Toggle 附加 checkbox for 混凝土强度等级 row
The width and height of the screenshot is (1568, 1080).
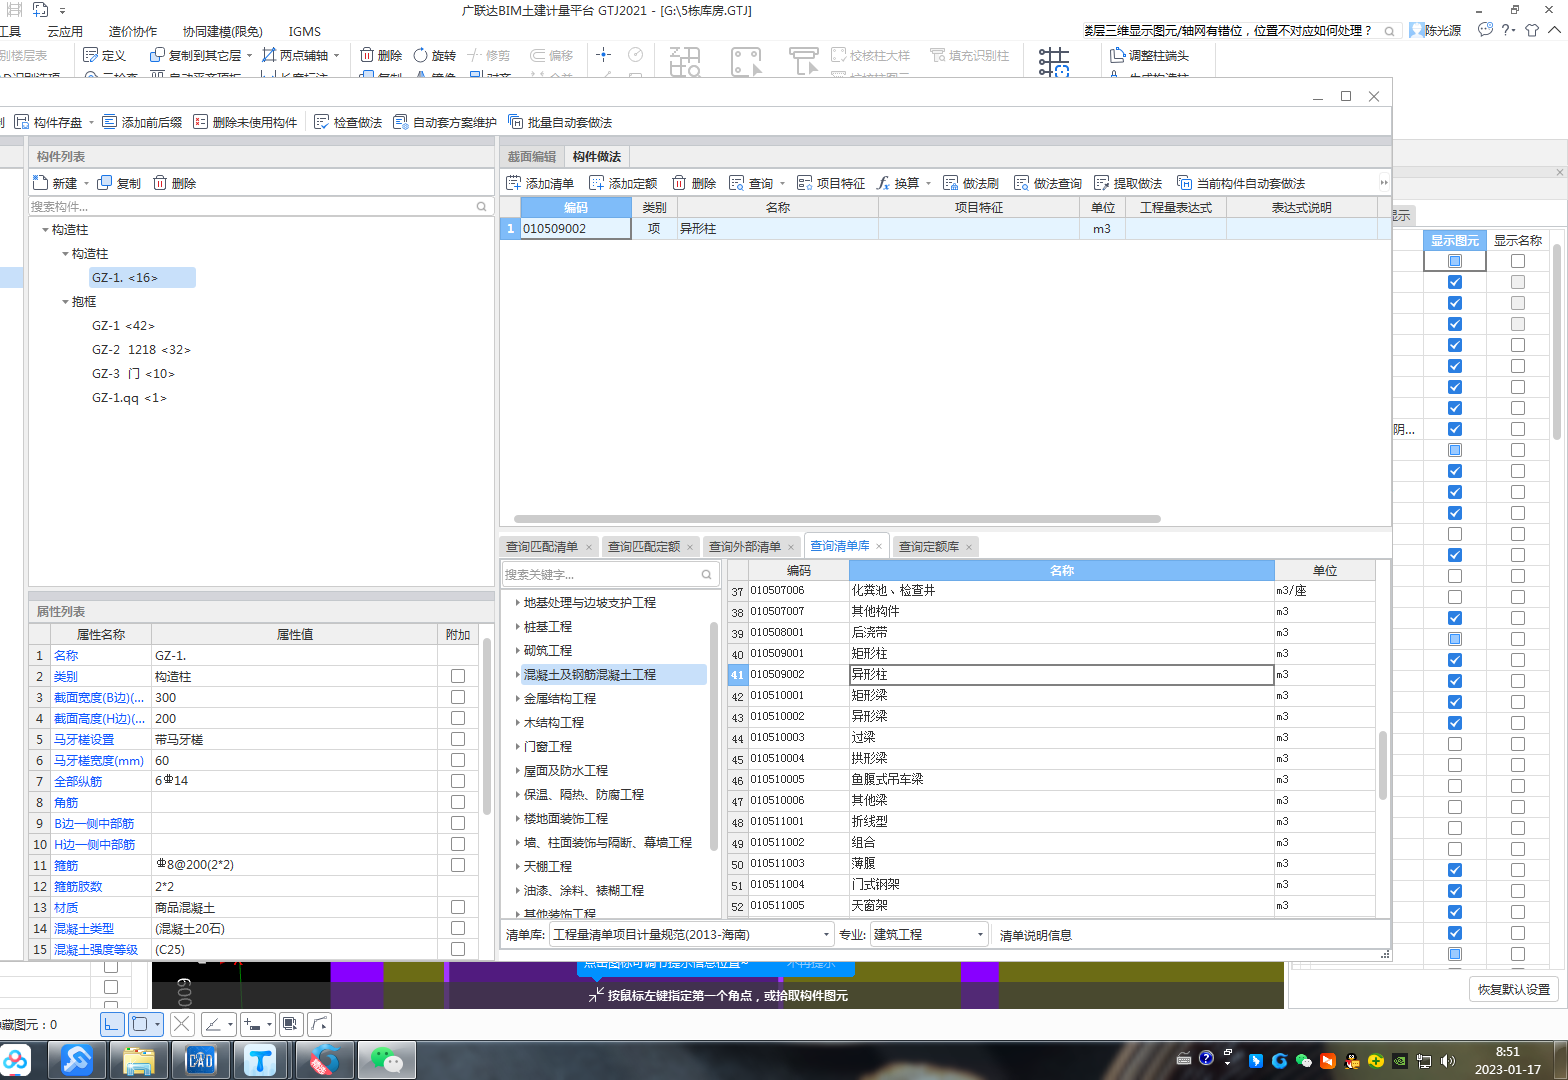[458, 949]
